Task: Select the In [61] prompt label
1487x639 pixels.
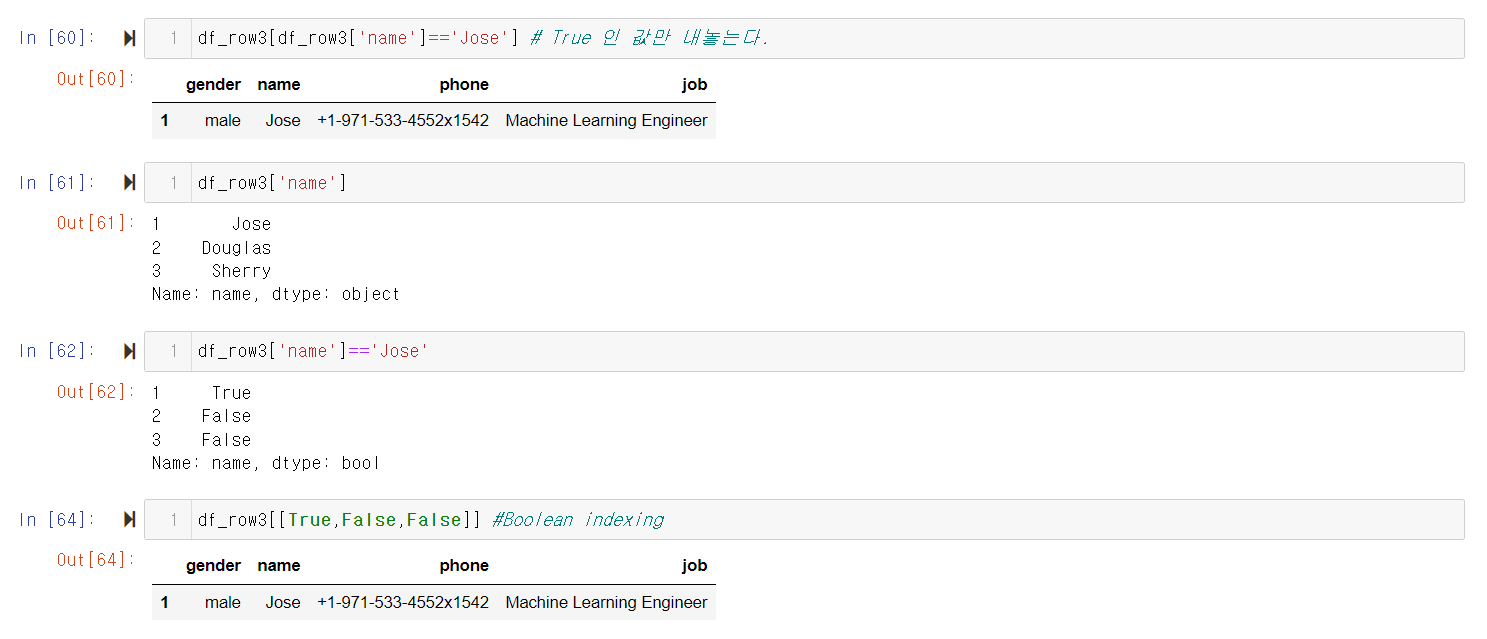Action: pyautogui.click(x=57, y=182)
